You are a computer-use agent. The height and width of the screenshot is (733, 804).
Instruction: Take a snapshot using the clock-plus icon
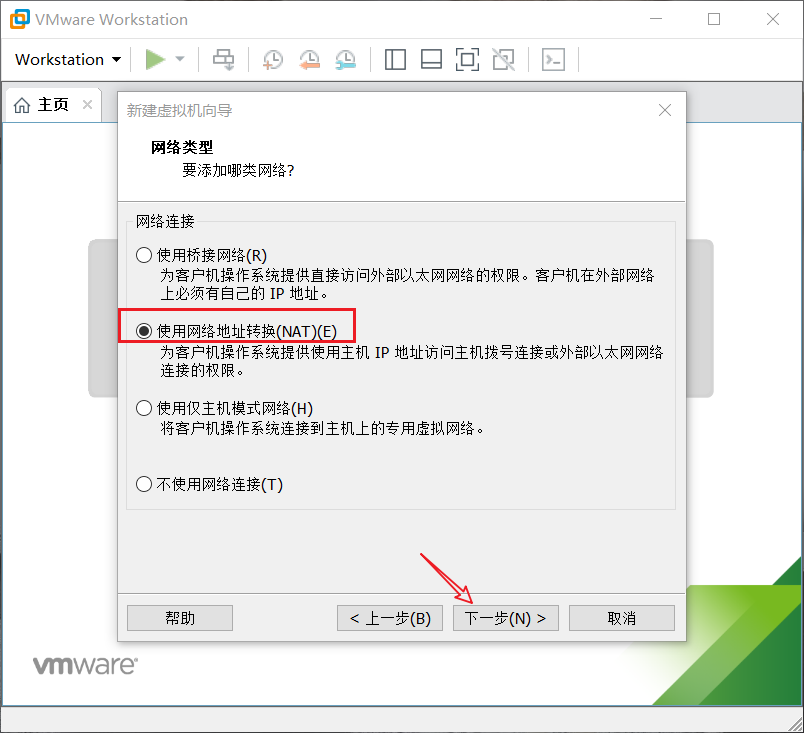[x=273, y=59]
